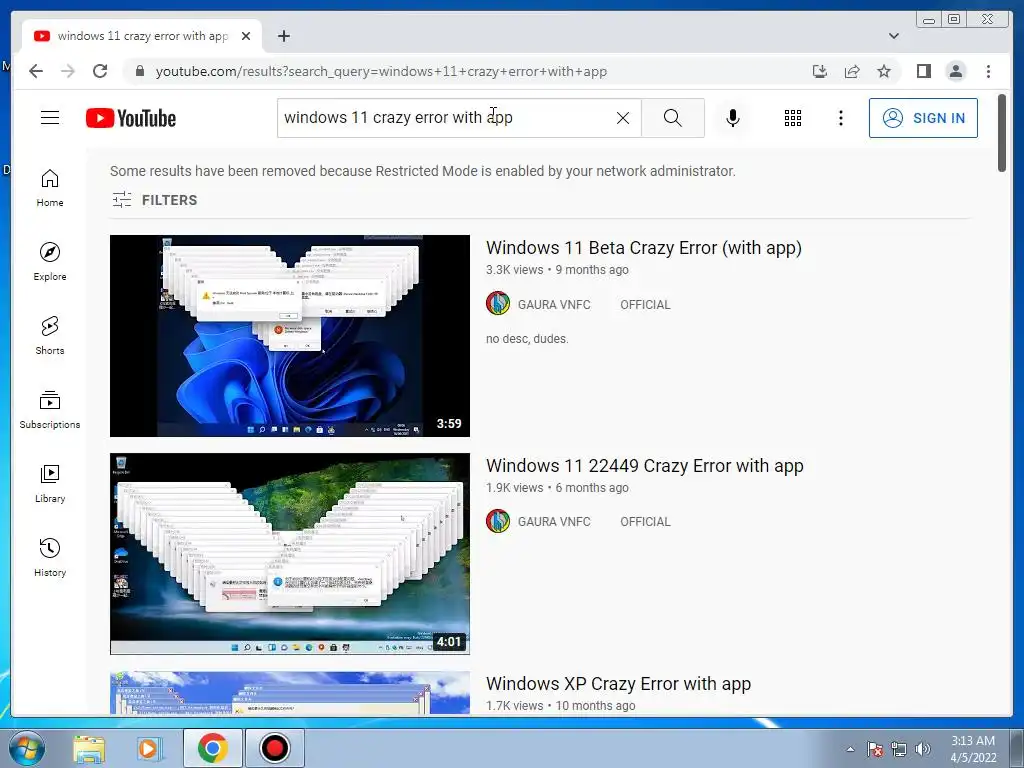Expand the tab search dropdown arrow
Image resolution: width=1024 pixels, height=768 pixels.
[x=893, y=36]
